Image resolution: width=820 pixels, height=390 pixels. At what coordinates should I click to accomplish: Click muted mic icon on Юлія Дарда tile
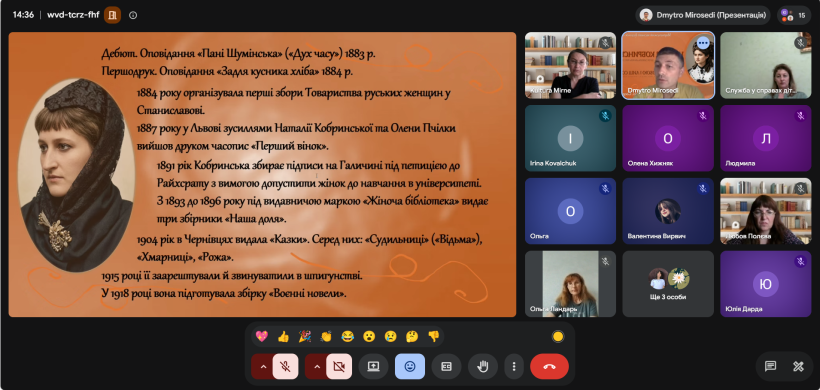click(x=801, y=261)
